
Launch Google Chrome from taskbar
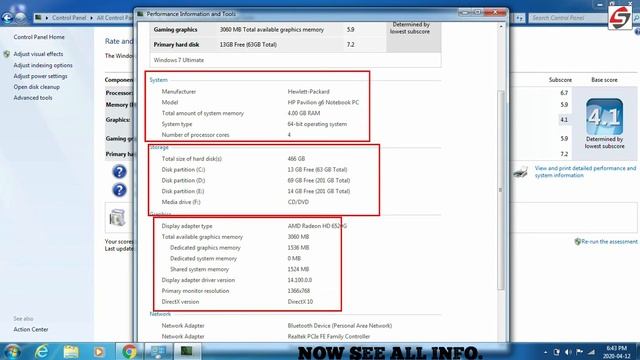[x=129, y=351]
